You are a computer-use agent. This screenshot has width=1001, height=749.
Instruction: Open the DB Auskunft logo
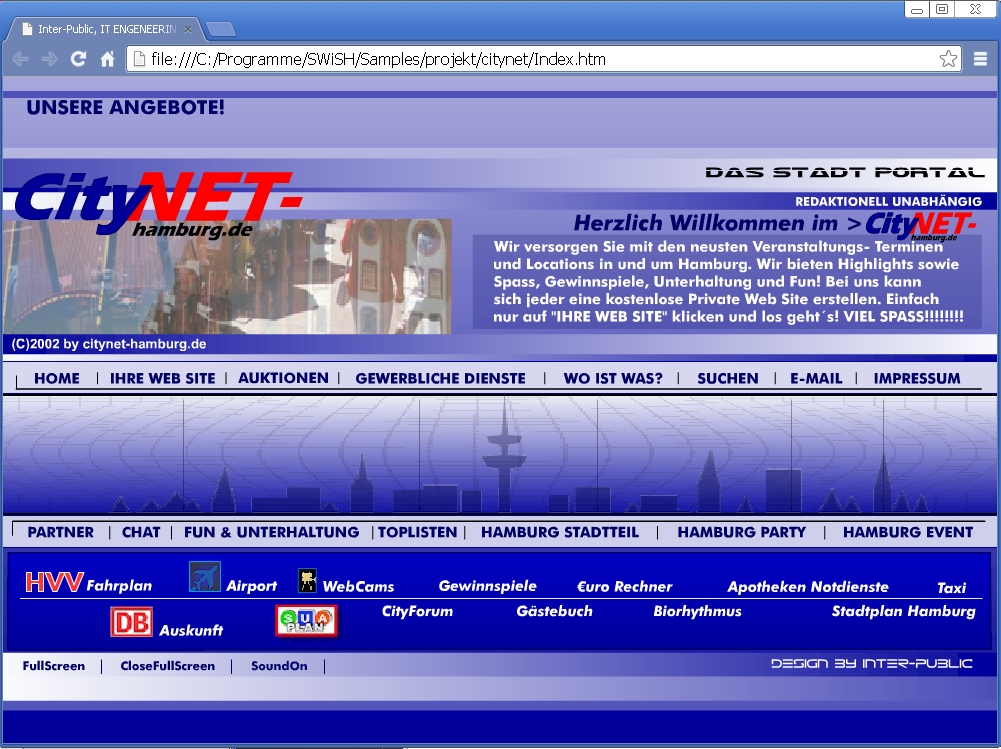(131, 622)
